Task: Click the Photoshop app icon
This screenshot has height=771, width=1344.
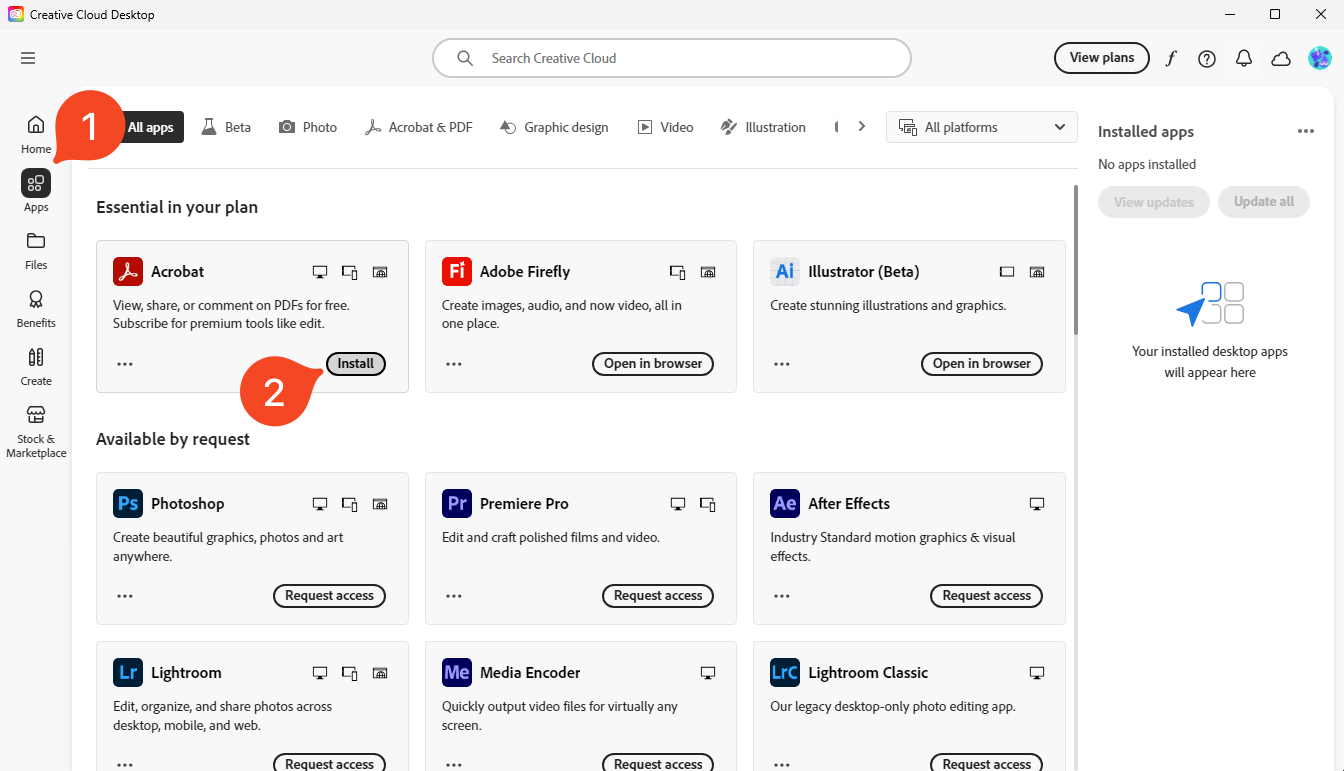Action: click(x=128, y=503)
